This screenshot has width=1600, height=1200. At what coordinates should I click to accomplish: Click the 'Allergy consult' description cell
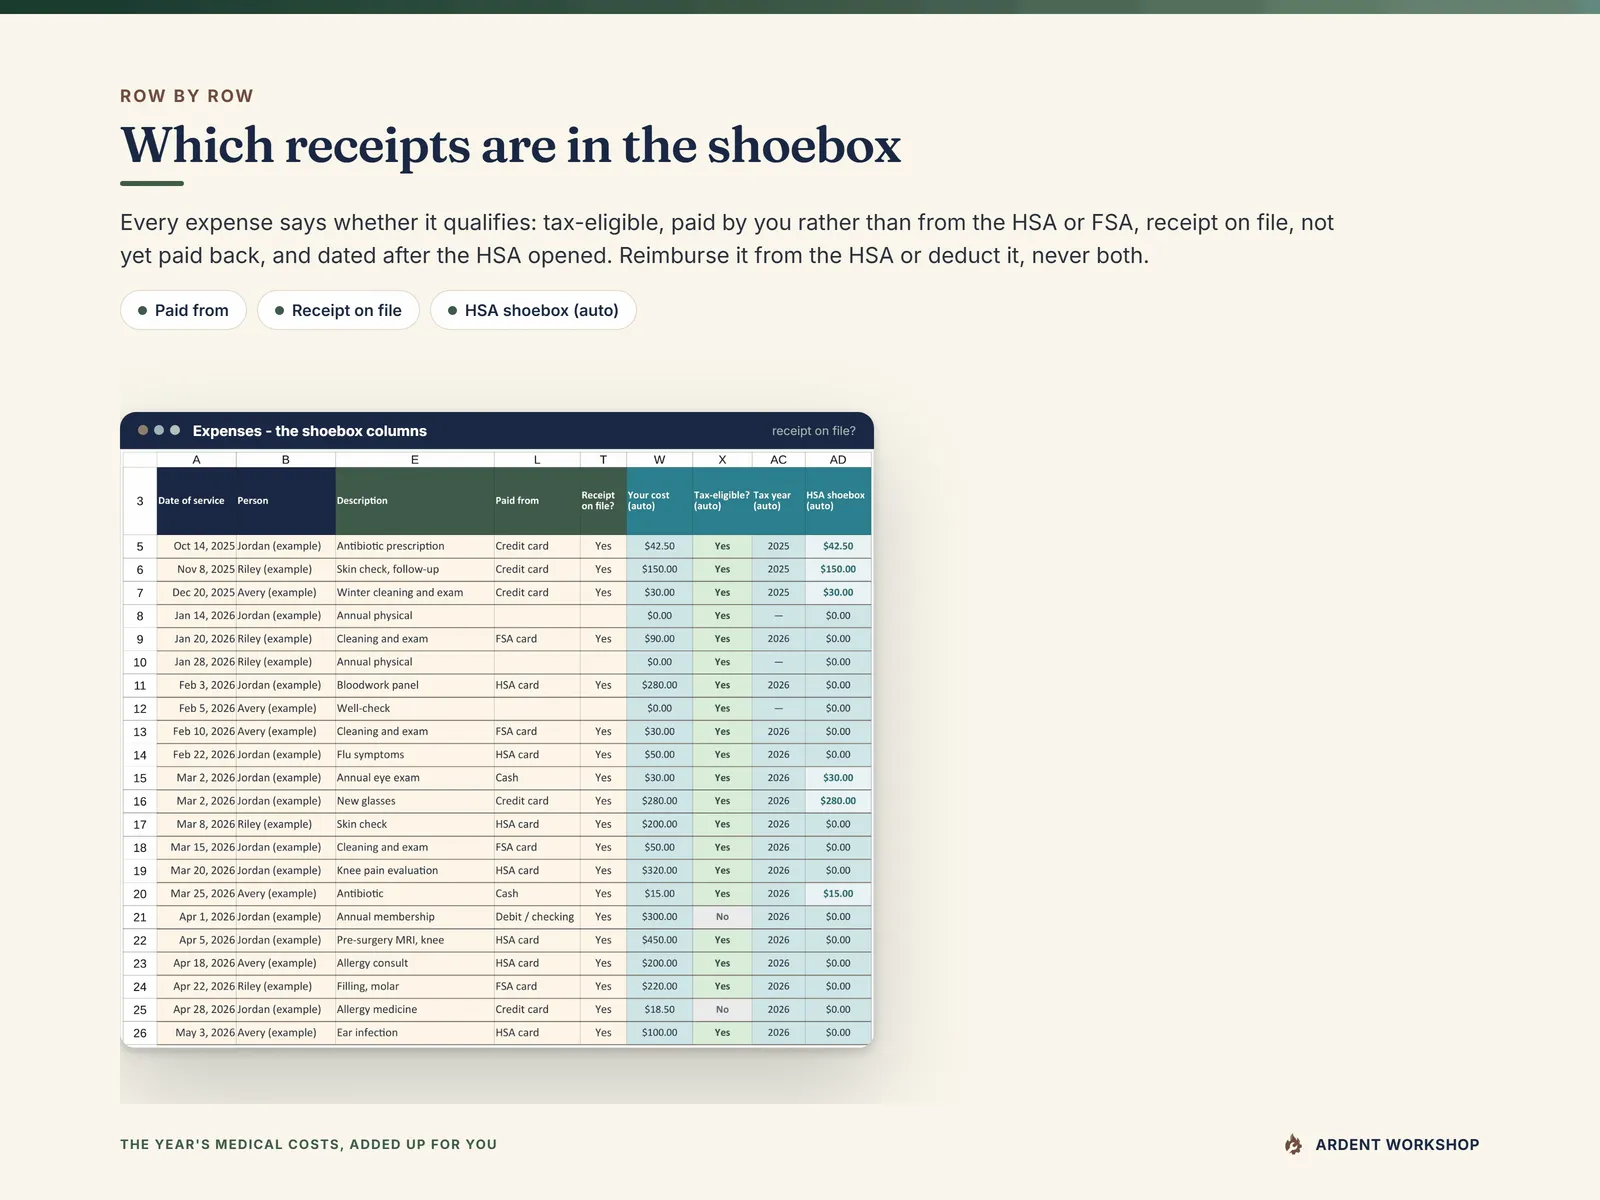[x=415, y=963]
